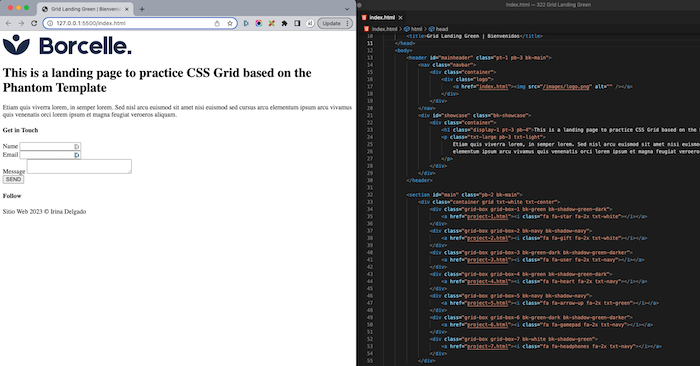The image size is (700, 366).
Task: Click the 'Etiam quis viverra lorem' paragraph
Action: [x=177, y=111]
